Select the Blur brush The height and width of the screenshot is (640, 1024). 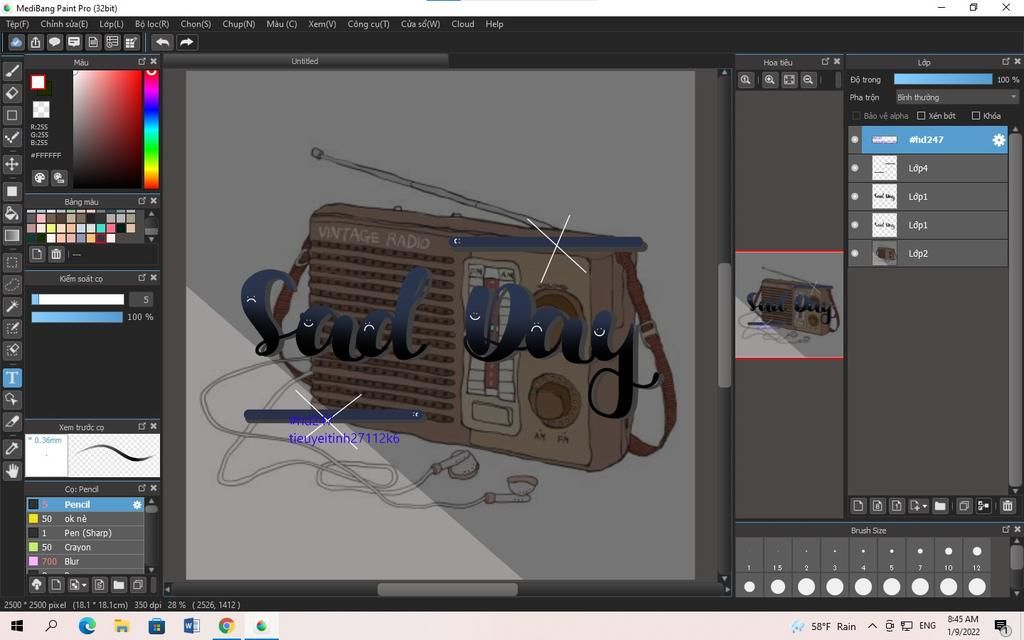coord(85,562)
